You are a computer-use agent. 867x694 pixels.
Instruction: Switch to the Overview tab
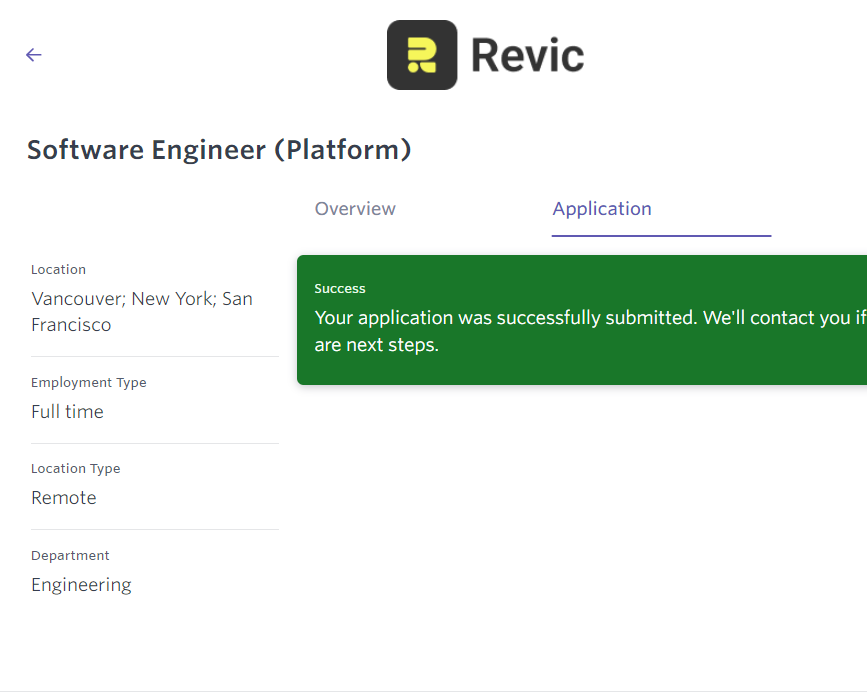(355, 209)
